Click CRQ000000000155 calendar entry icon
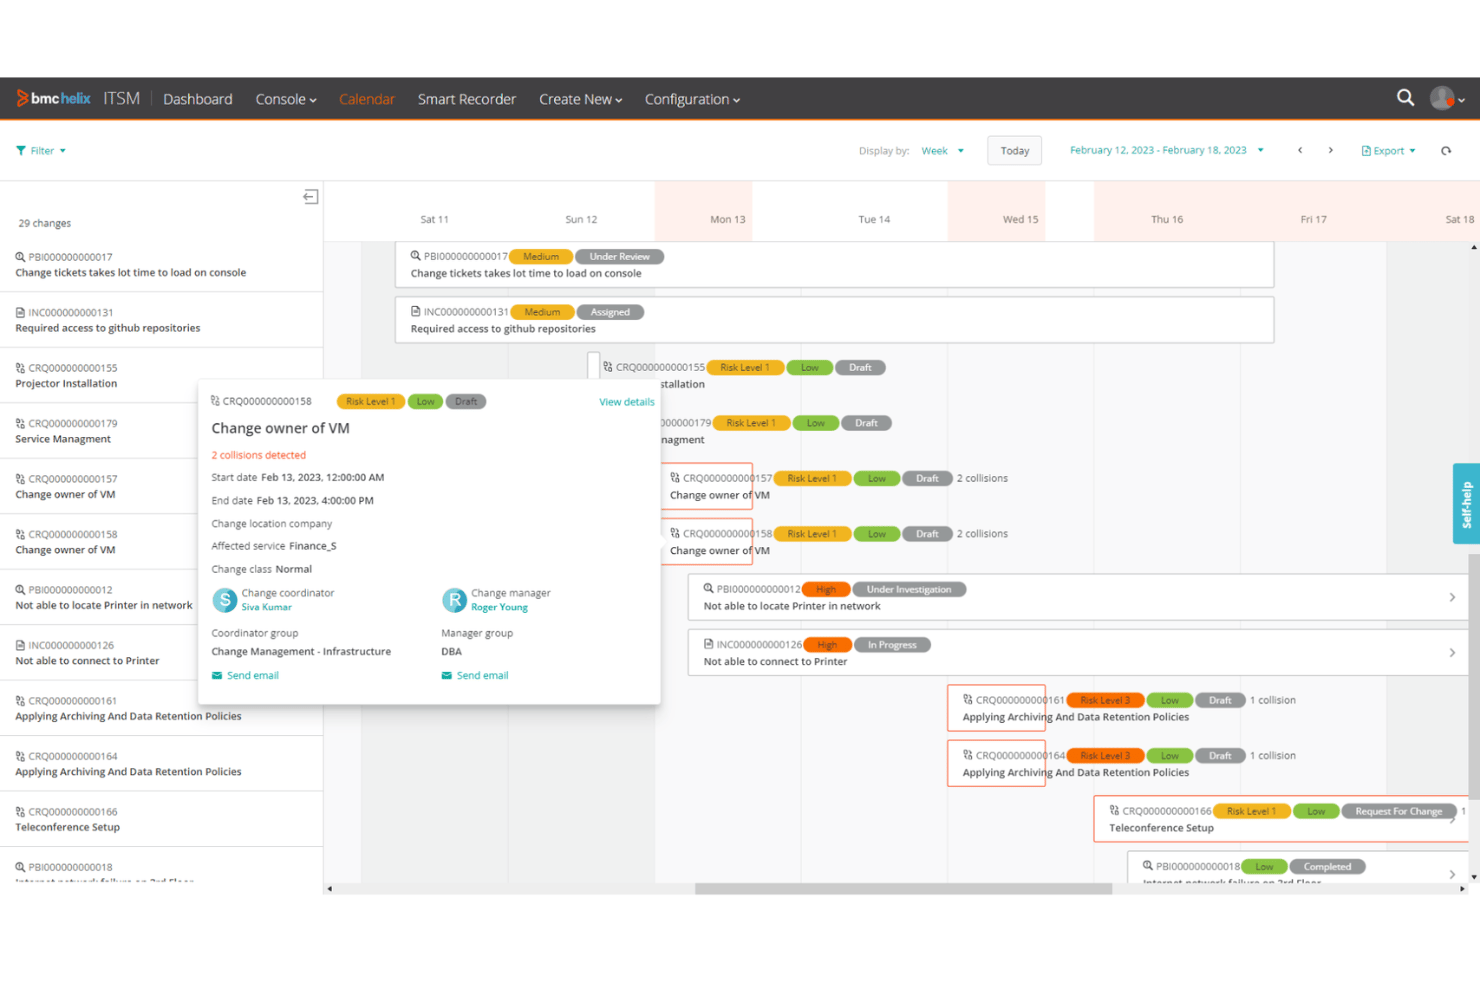The height and width of the screenshot is (987, 1480). tap(607, 367)
